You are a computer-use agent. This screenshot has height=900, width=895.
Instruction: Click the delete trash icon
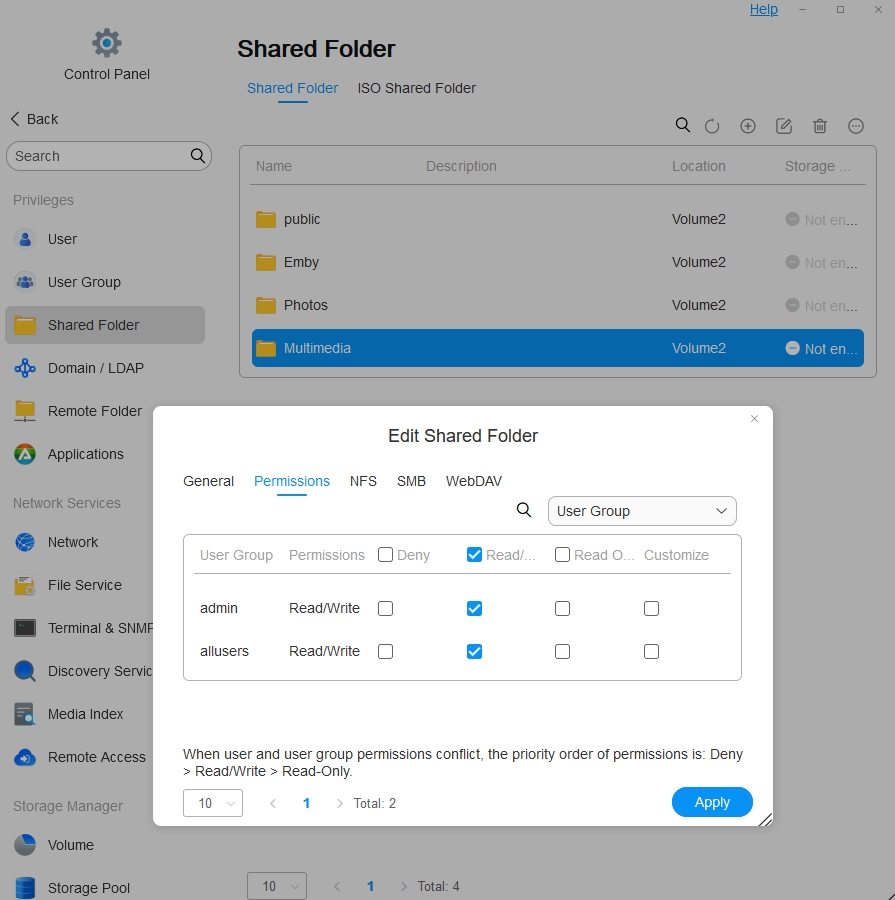820,126
